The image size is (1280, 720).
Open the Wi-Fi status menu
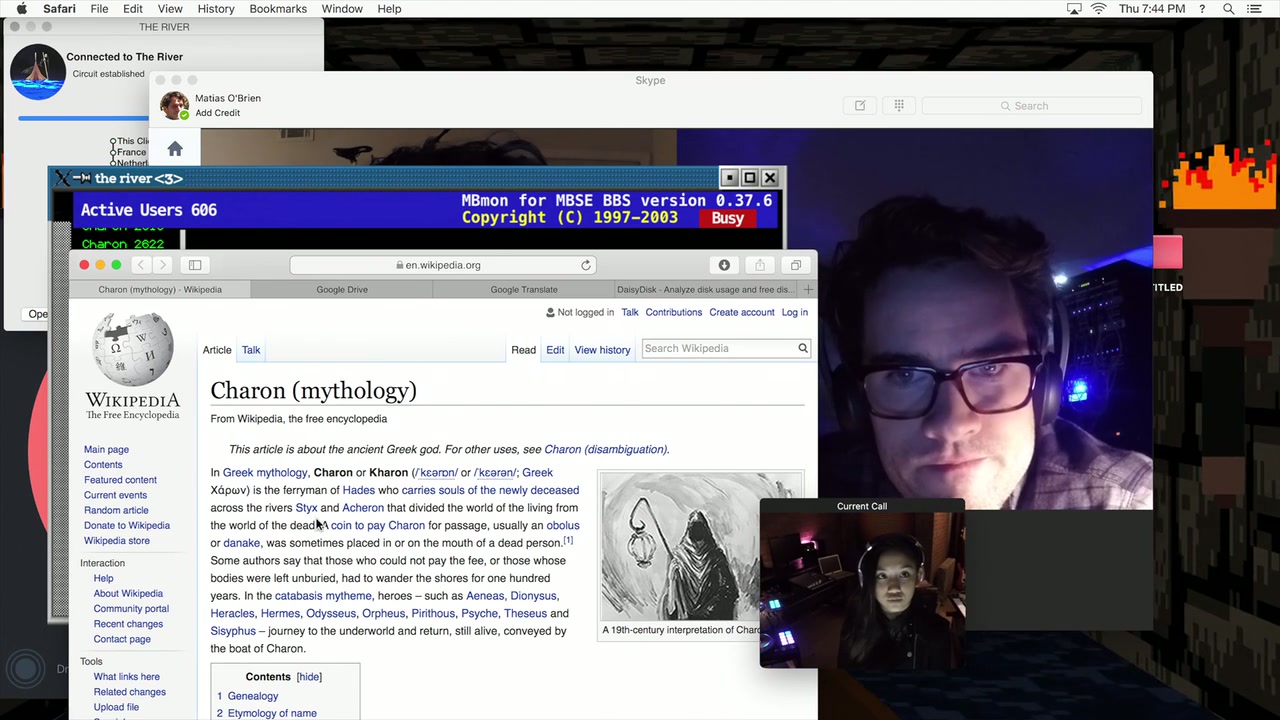(1099, 9)
